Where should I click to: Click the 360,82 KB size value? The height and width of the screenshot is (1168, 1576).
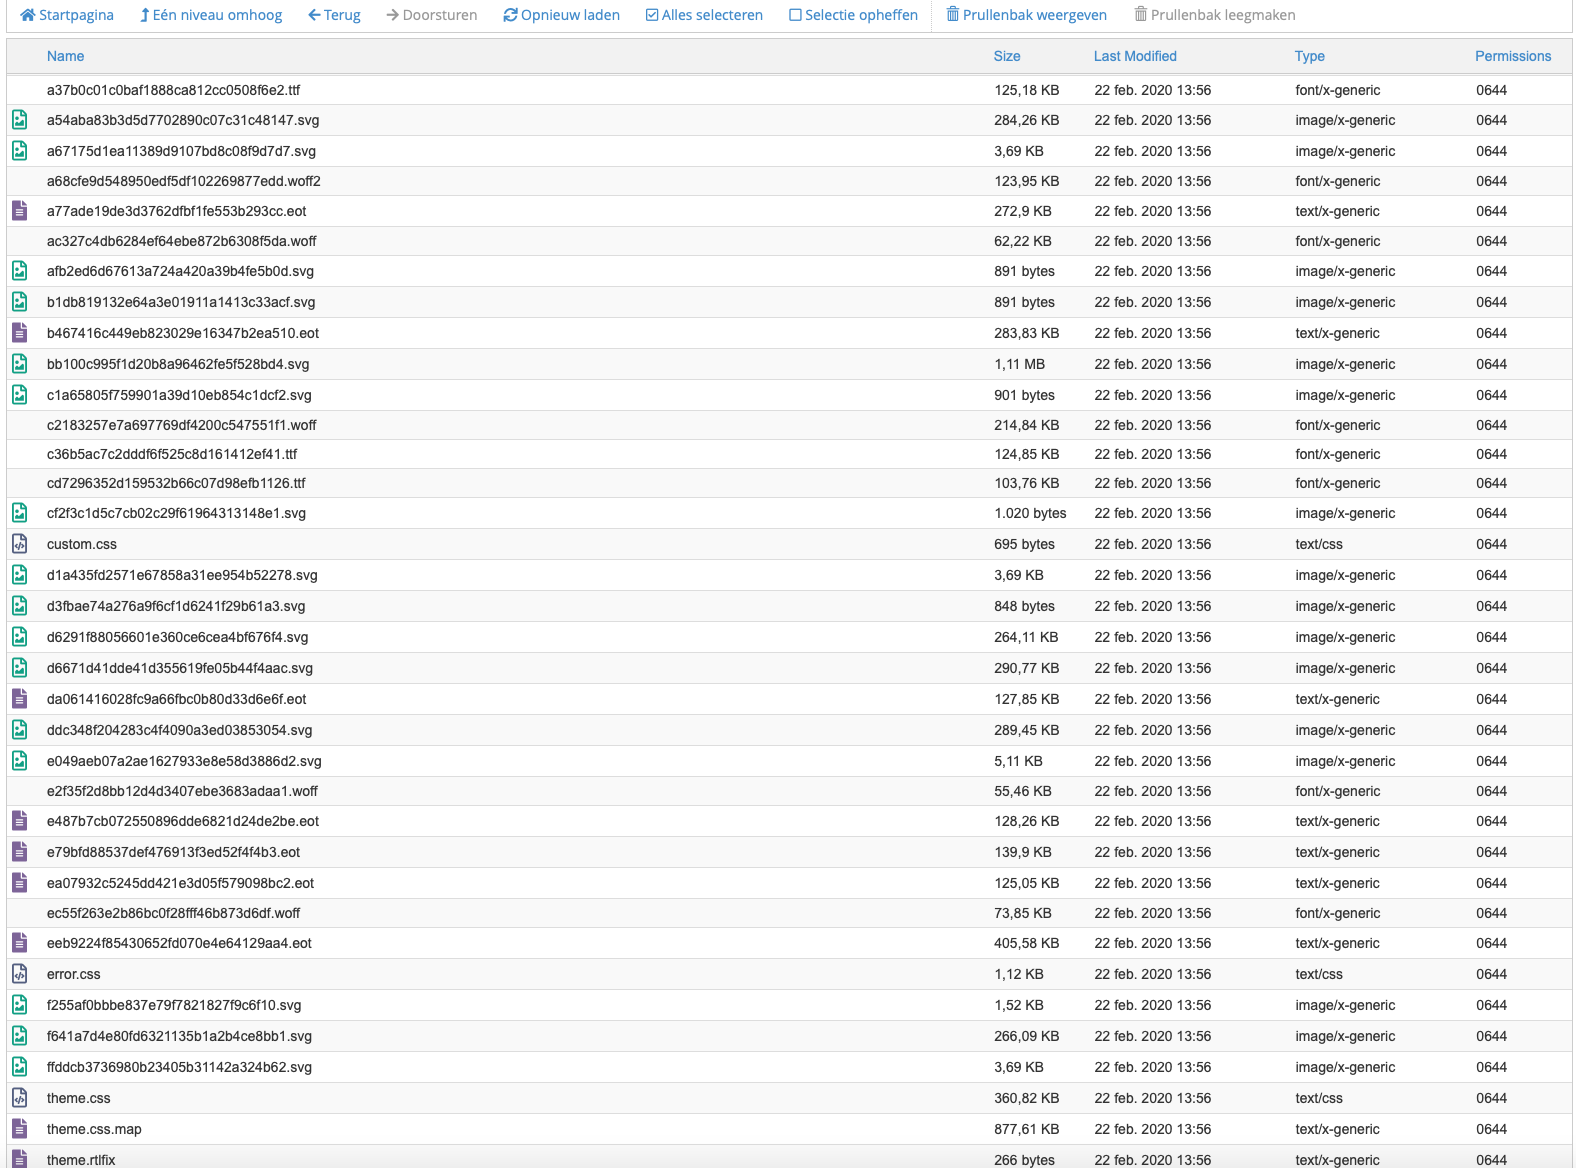click(x=1026, y=1098)
